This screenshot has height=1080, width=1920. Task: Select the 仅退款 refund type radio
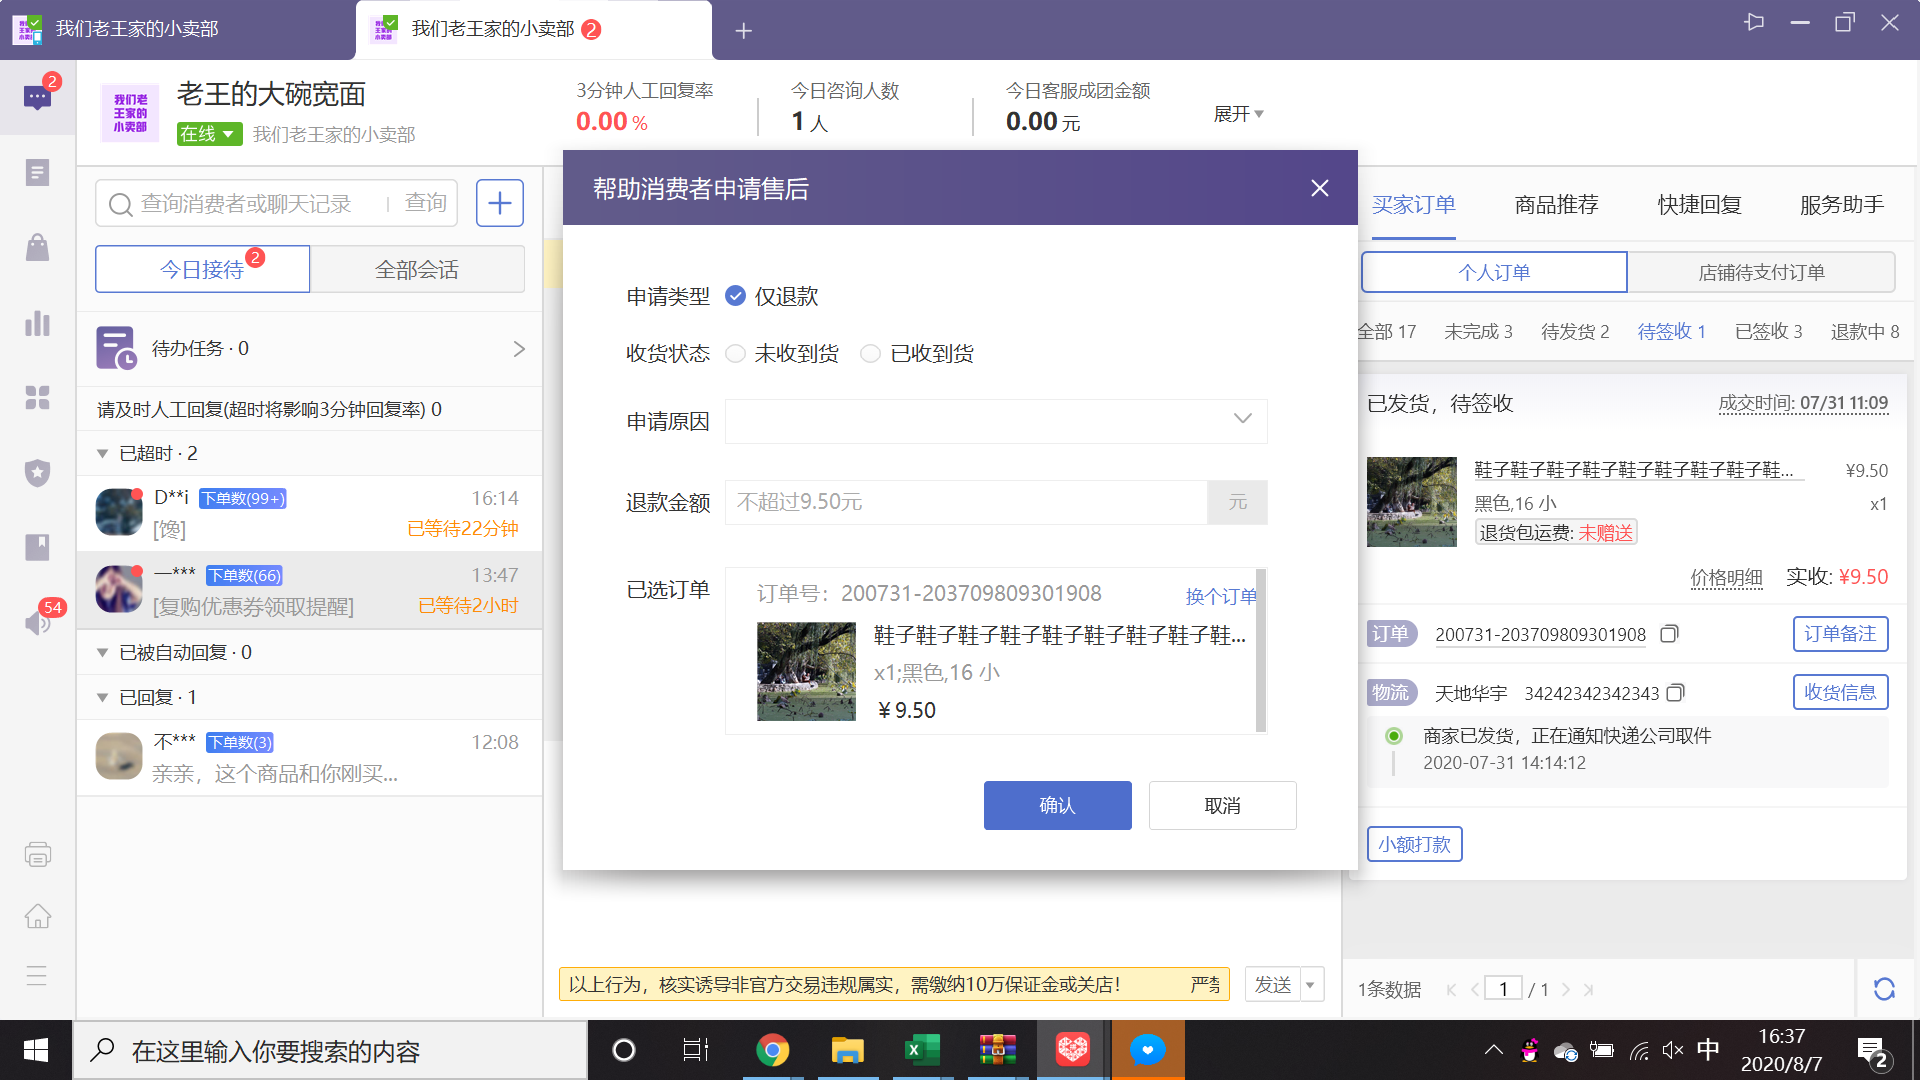pyautogui.click(x=735, y=296)
